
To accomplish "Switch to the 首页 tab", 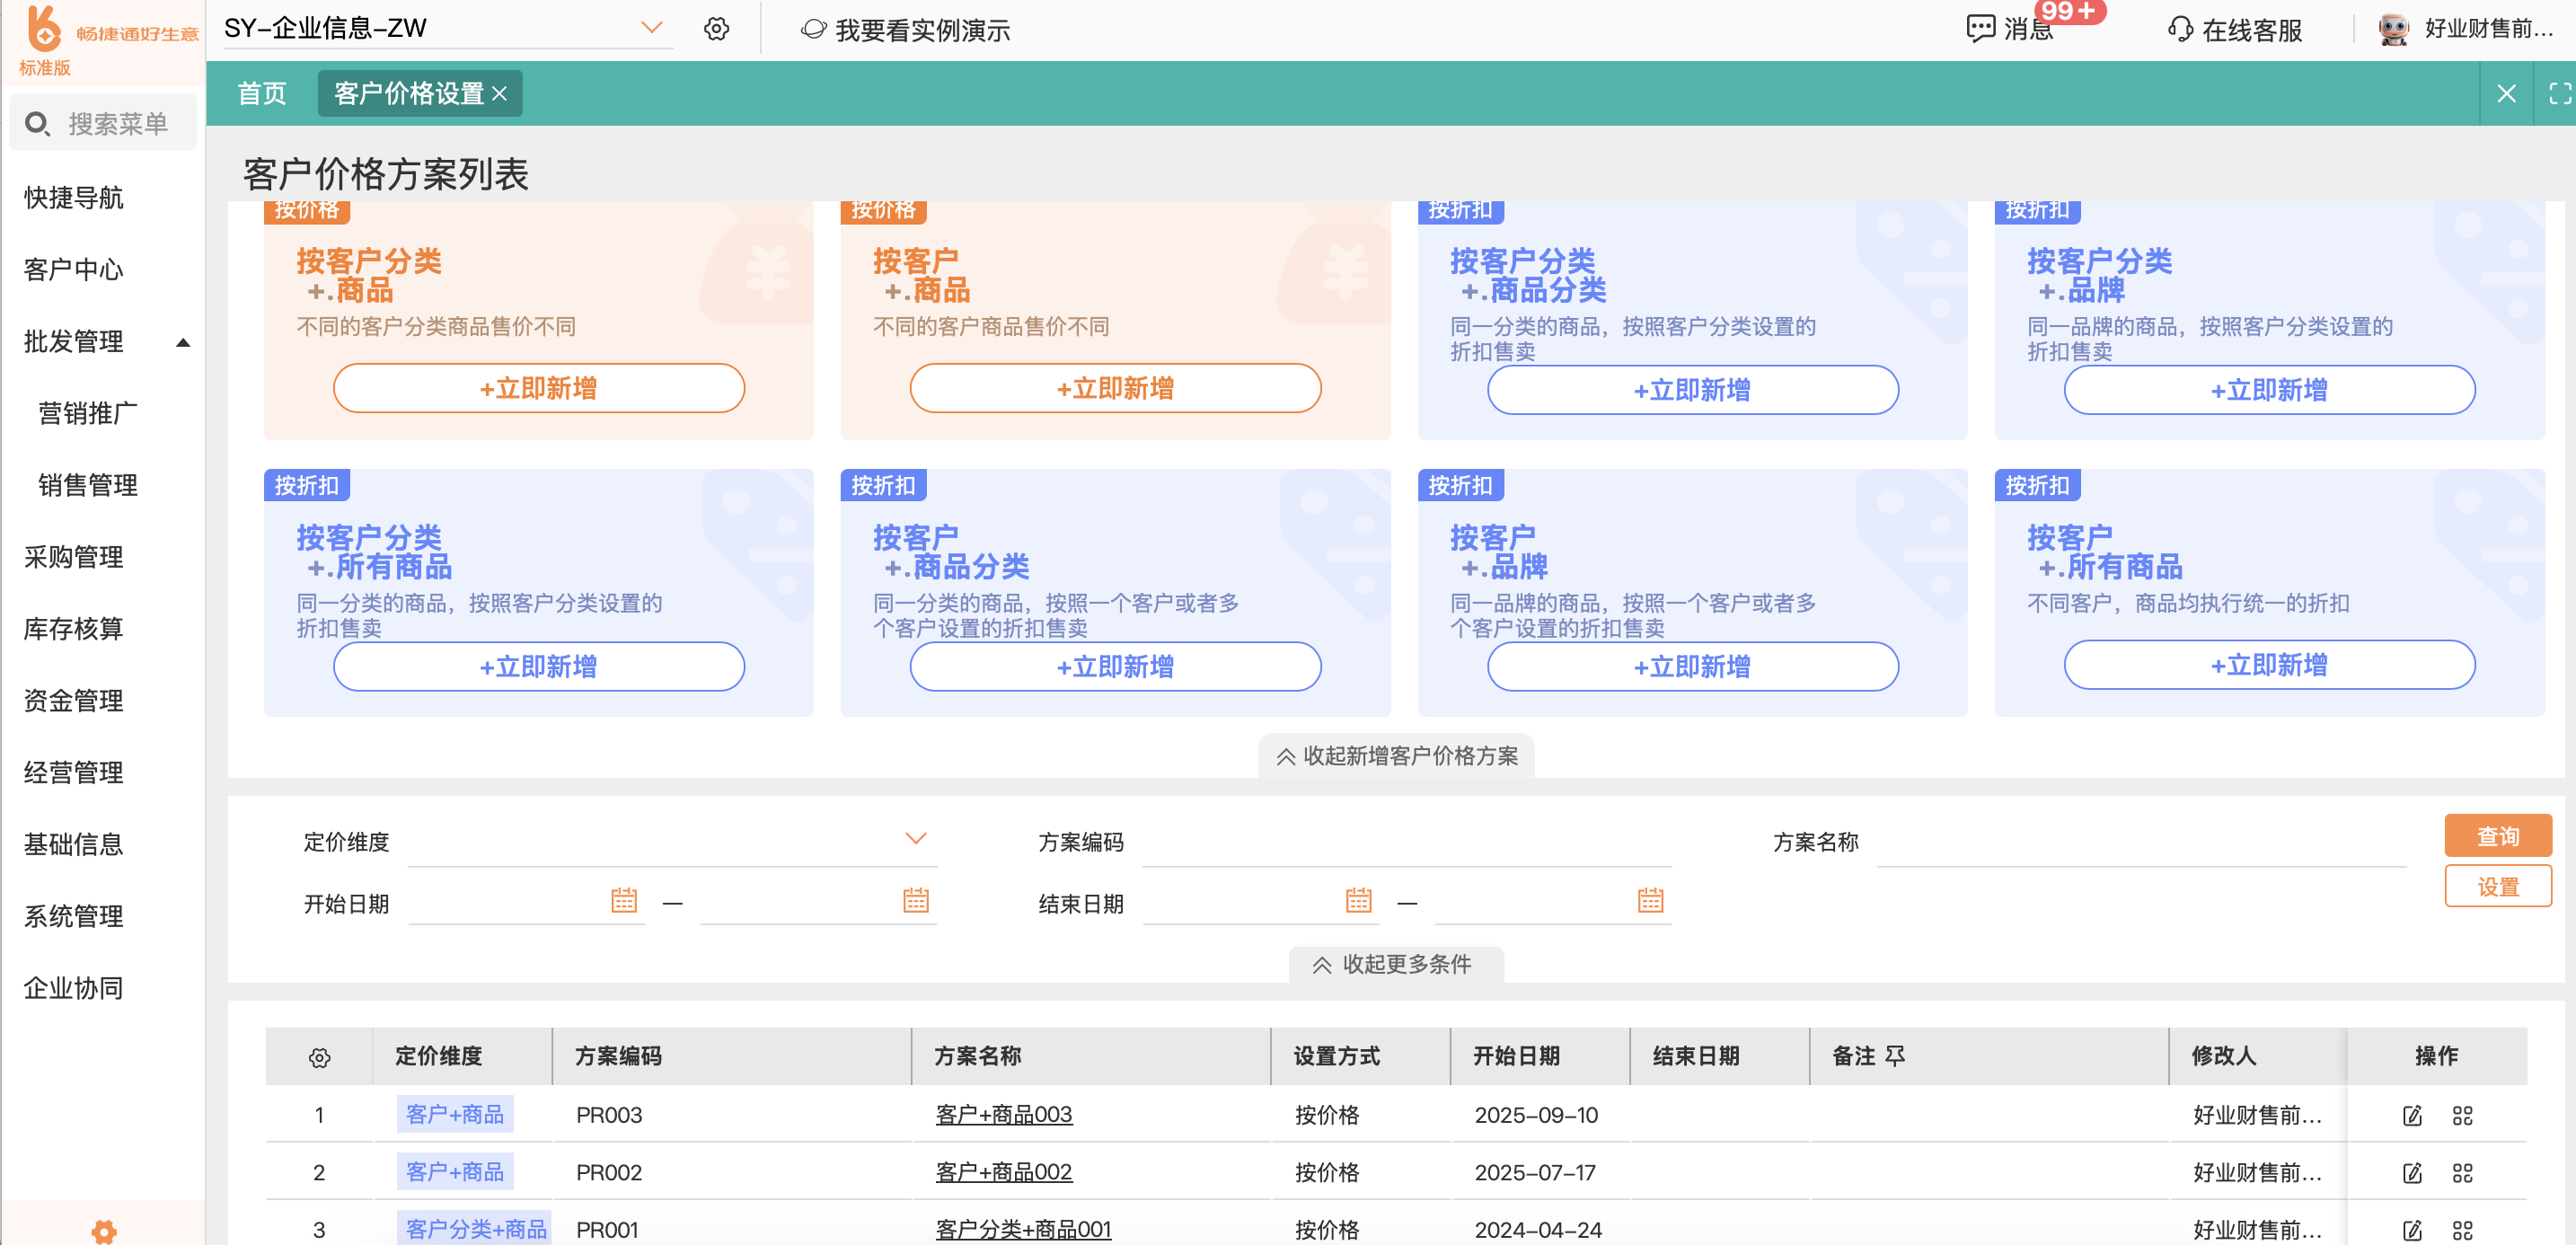I will tap(261, 94).
